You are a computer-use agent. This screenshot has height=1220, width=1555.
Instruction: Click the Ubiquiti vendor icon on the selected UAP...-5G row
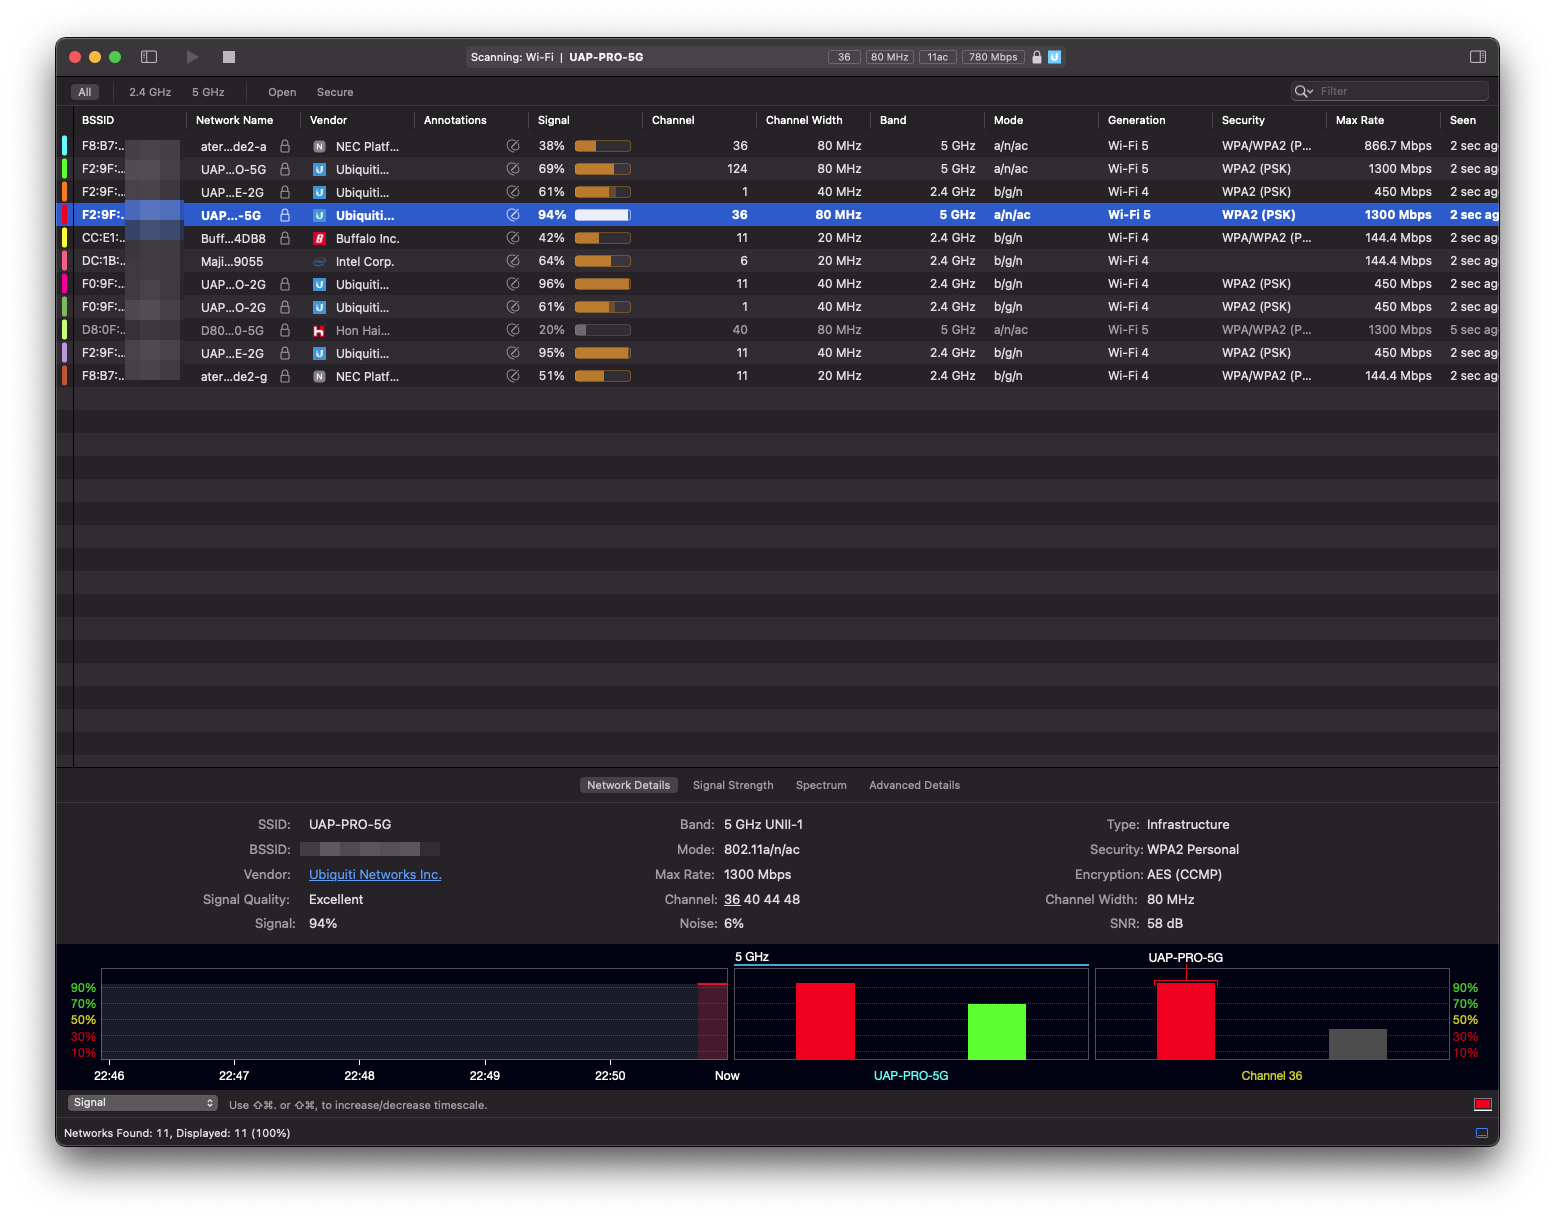319,215
